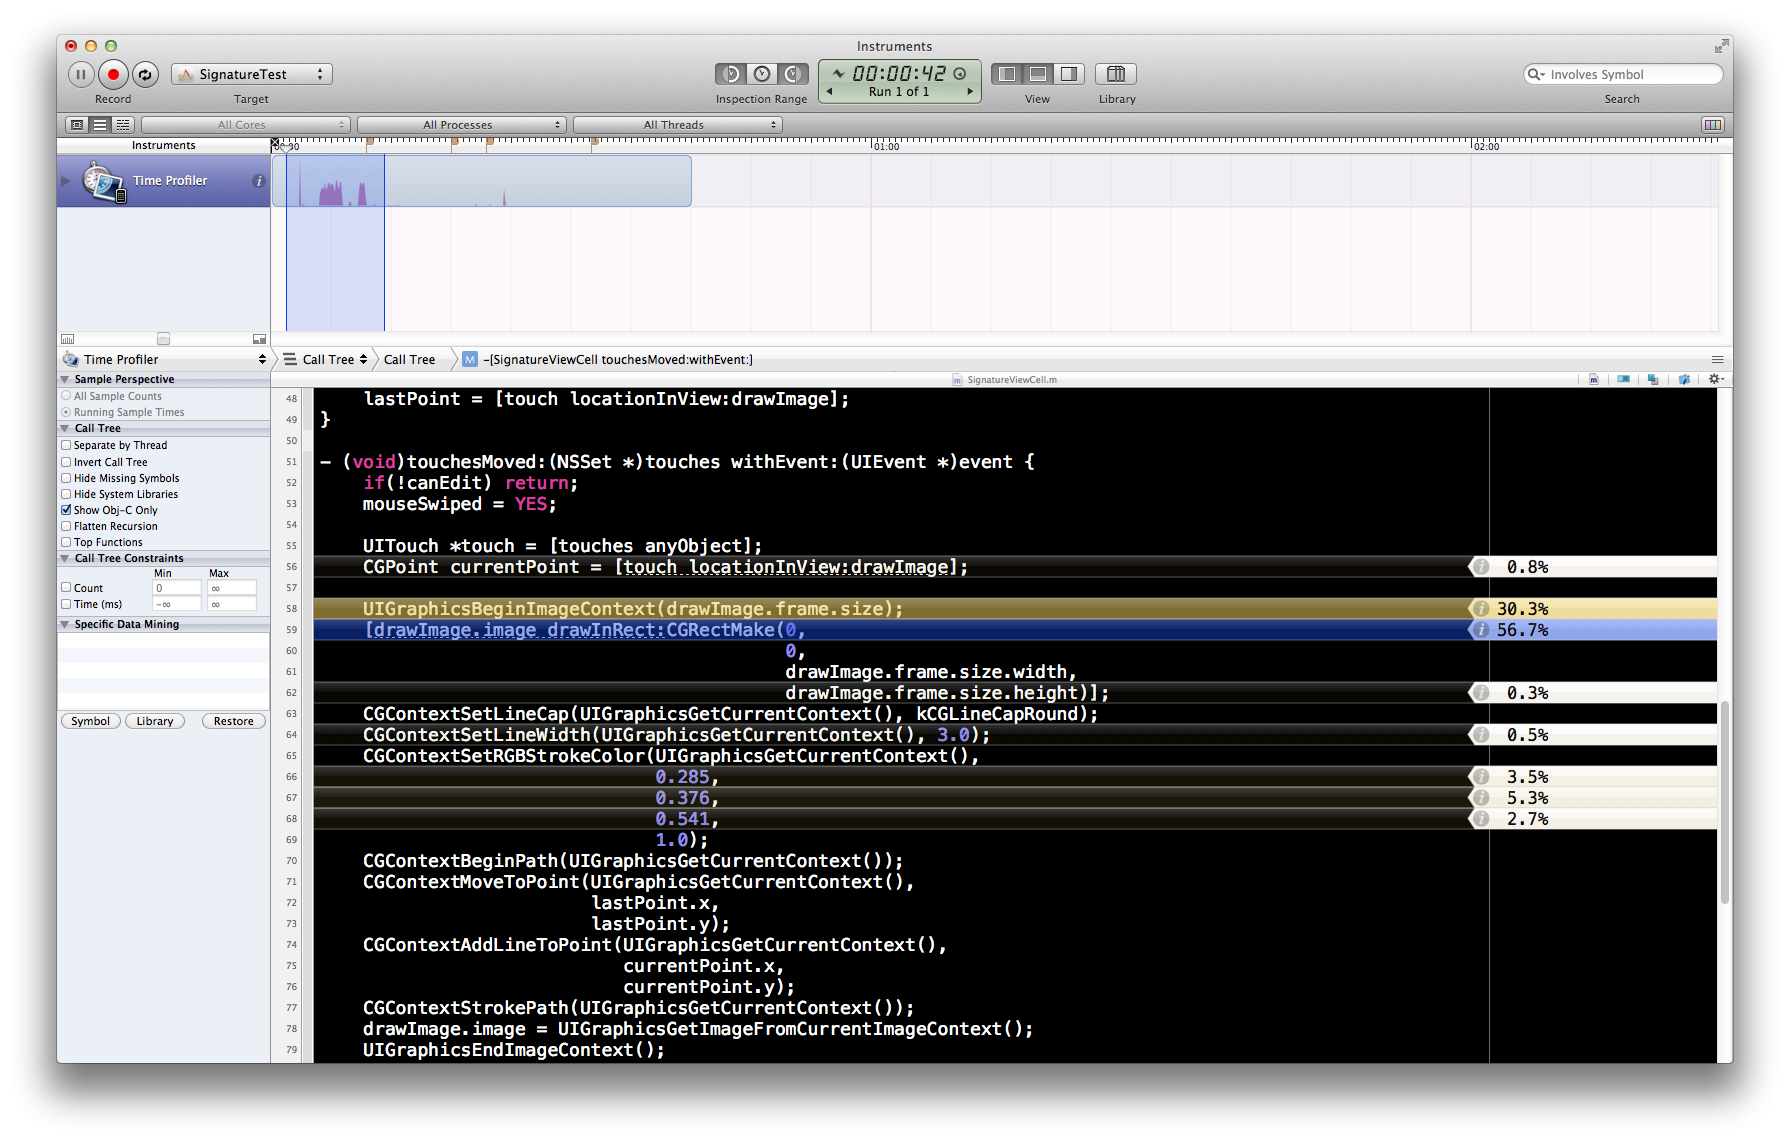
Task: Pause the recording with the pause button
Action: coord(81,74)
